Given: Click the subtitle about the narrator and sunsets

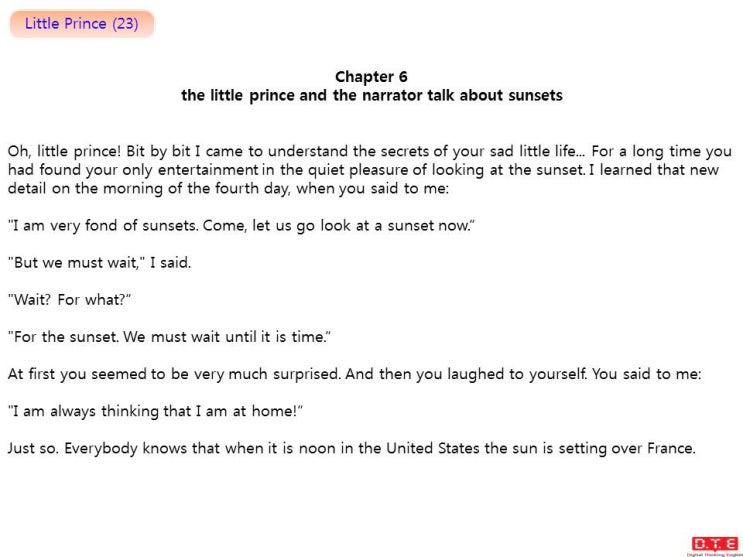Looking at the screenshot, I should [372, 95].
